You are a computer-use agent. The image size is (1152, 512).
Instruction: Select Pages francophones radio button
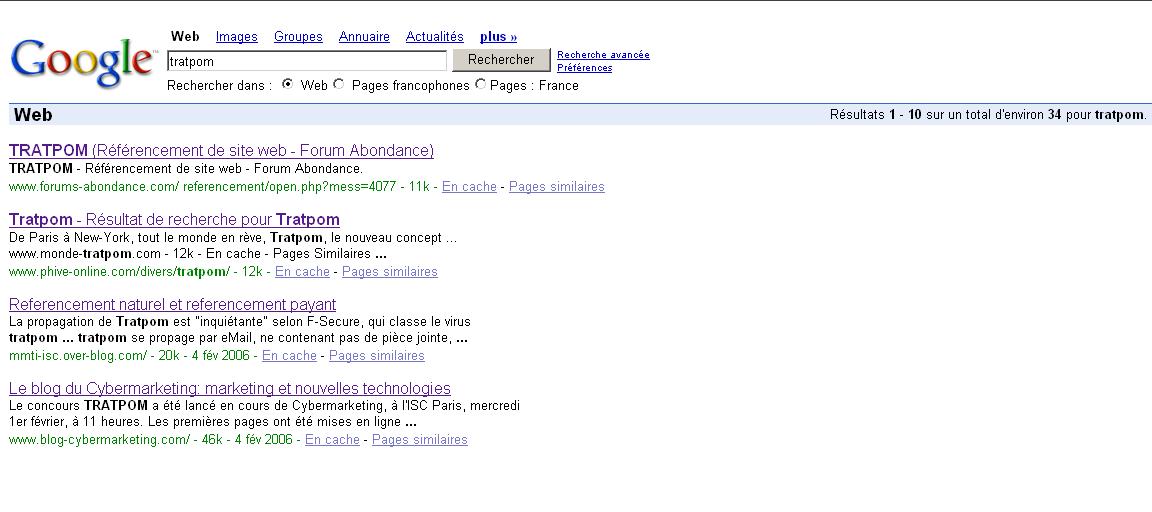pyautogui.click(x=339, y=84)
